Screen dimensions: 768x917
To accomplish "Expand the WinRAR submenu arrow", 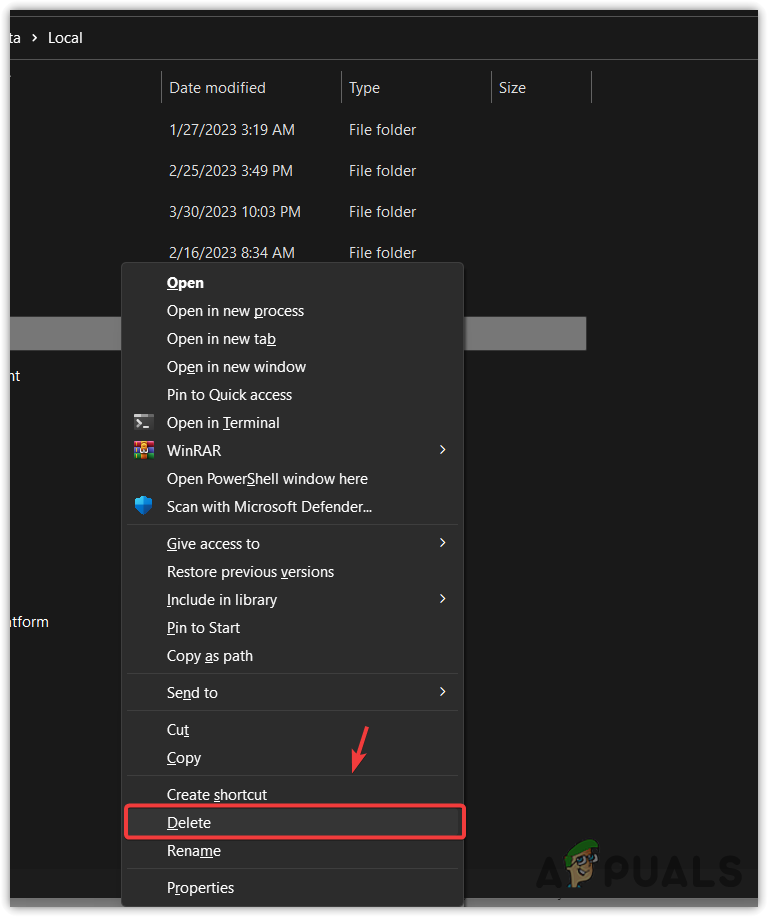I will [442, 450].
